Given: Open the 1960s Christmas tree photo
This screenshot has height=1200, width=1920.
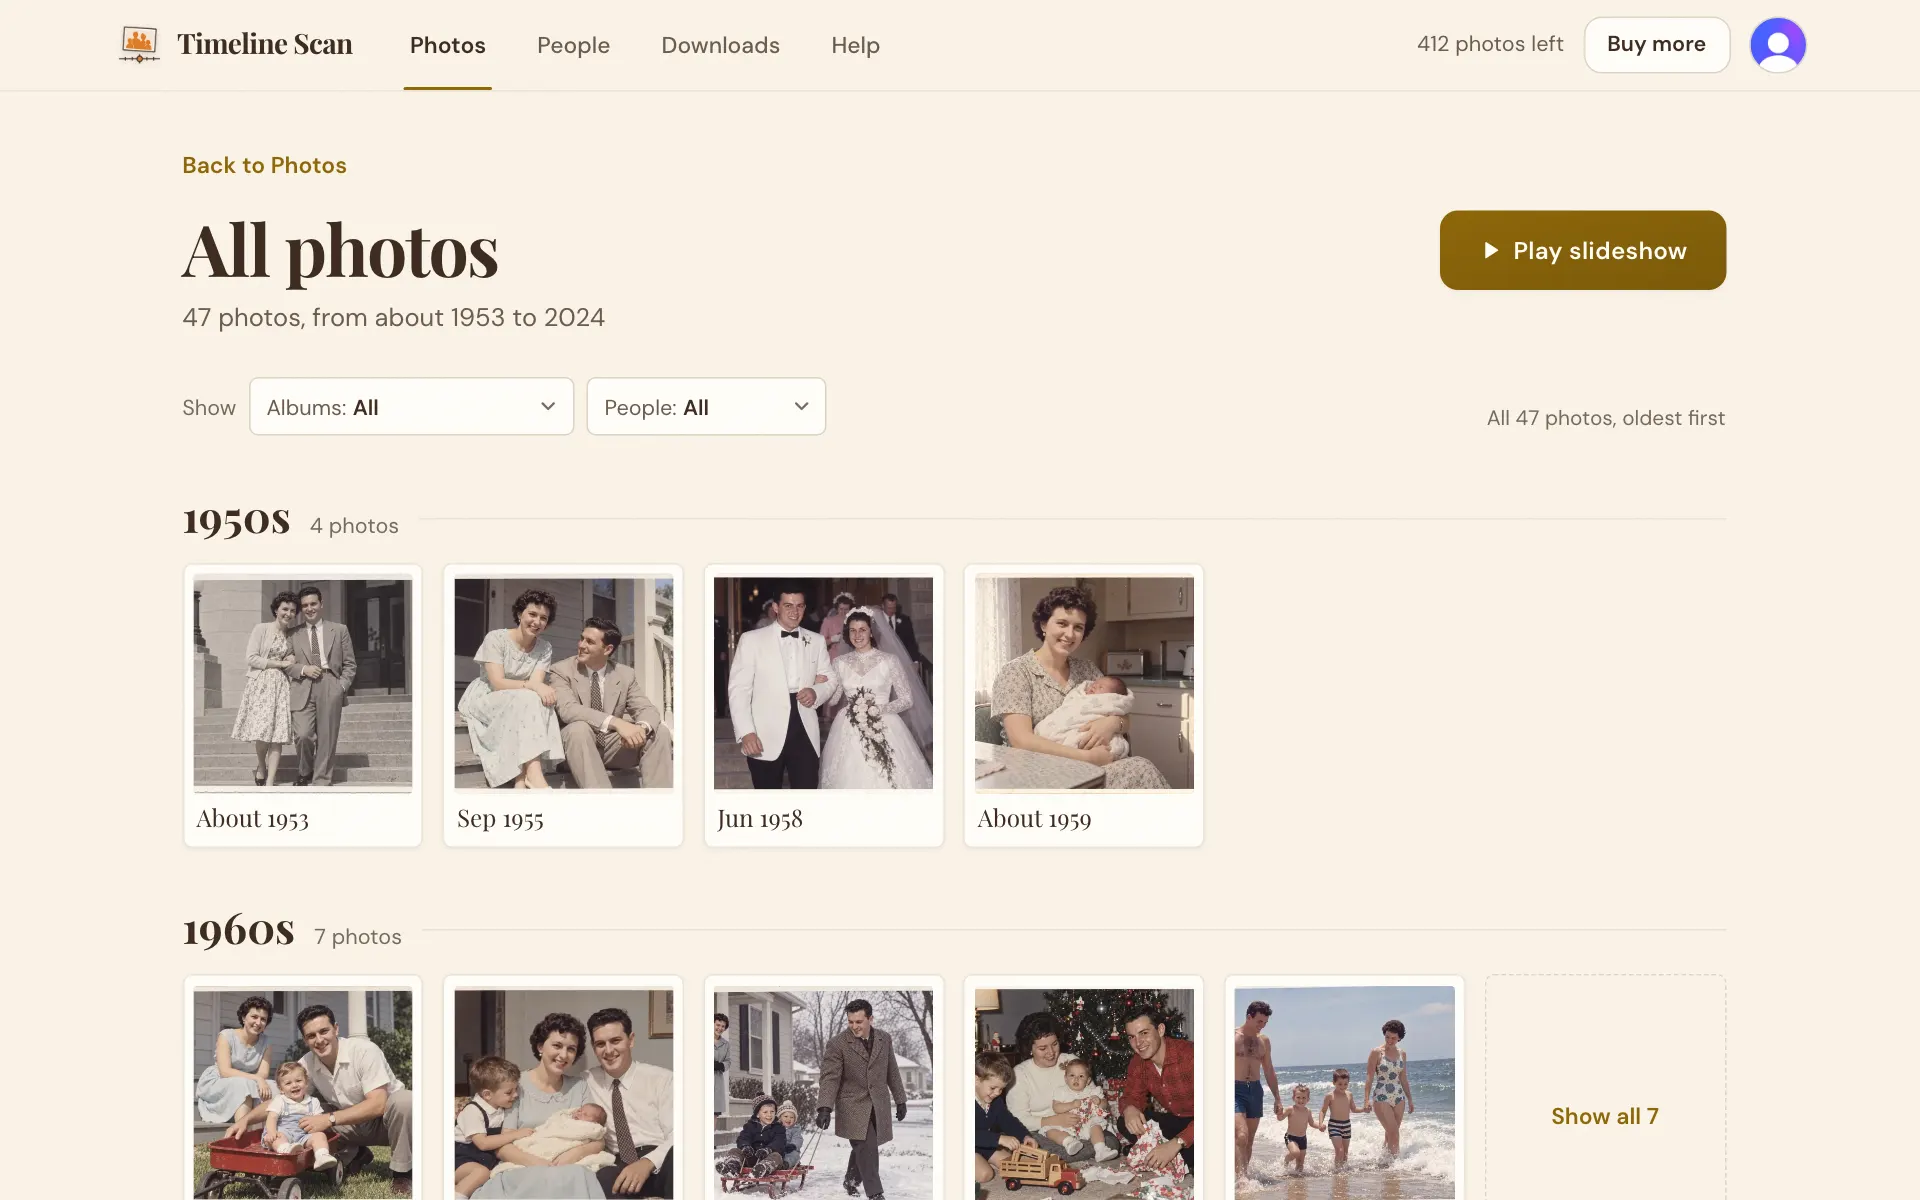Looking at the screenshot, I should tap(1084, 1090).
